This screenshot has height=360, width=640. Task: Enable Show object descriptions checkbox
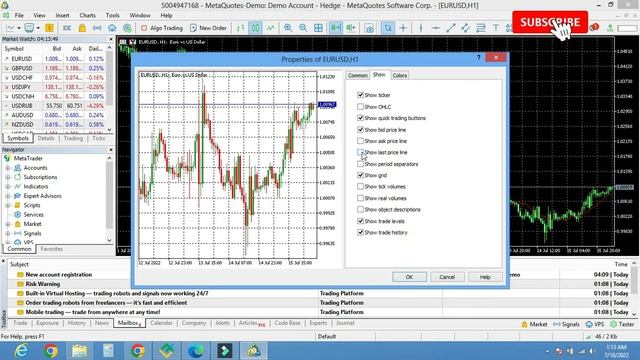(360, 209)
